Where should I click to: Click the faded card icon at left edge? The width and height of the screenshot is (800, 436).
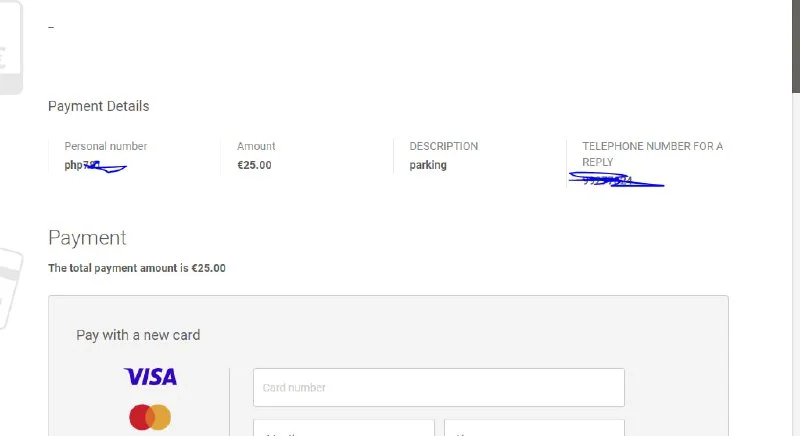(10, 285)
